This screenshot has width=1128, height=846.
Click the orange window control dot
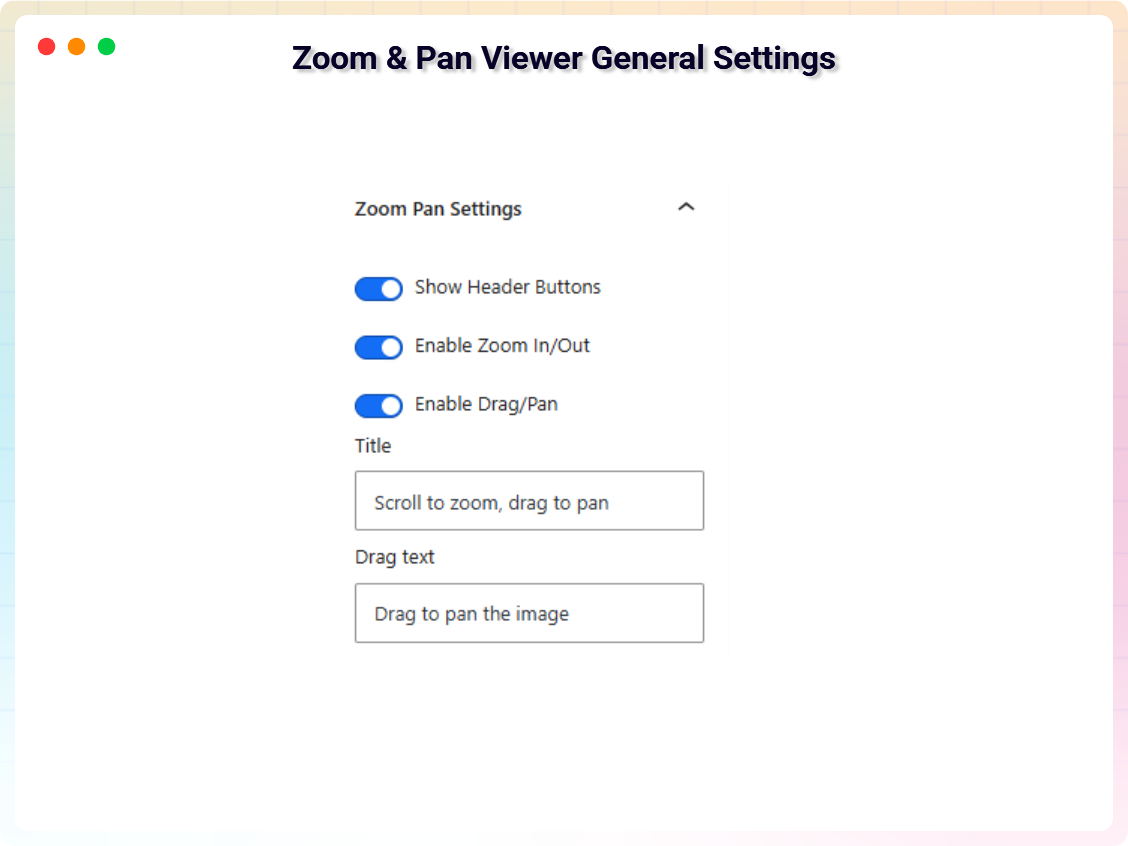point(76,46)
